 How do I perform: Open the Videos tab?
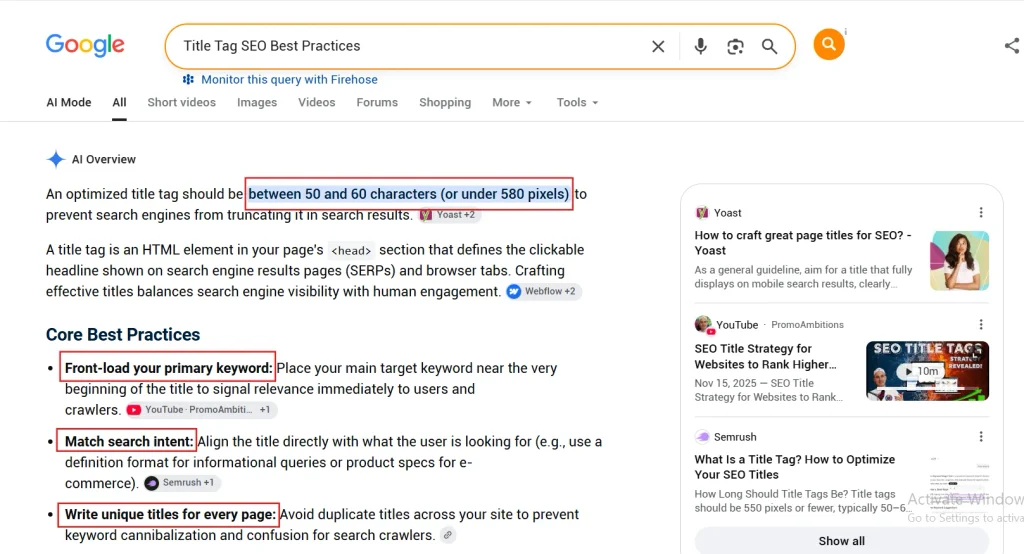coord(317,103)
